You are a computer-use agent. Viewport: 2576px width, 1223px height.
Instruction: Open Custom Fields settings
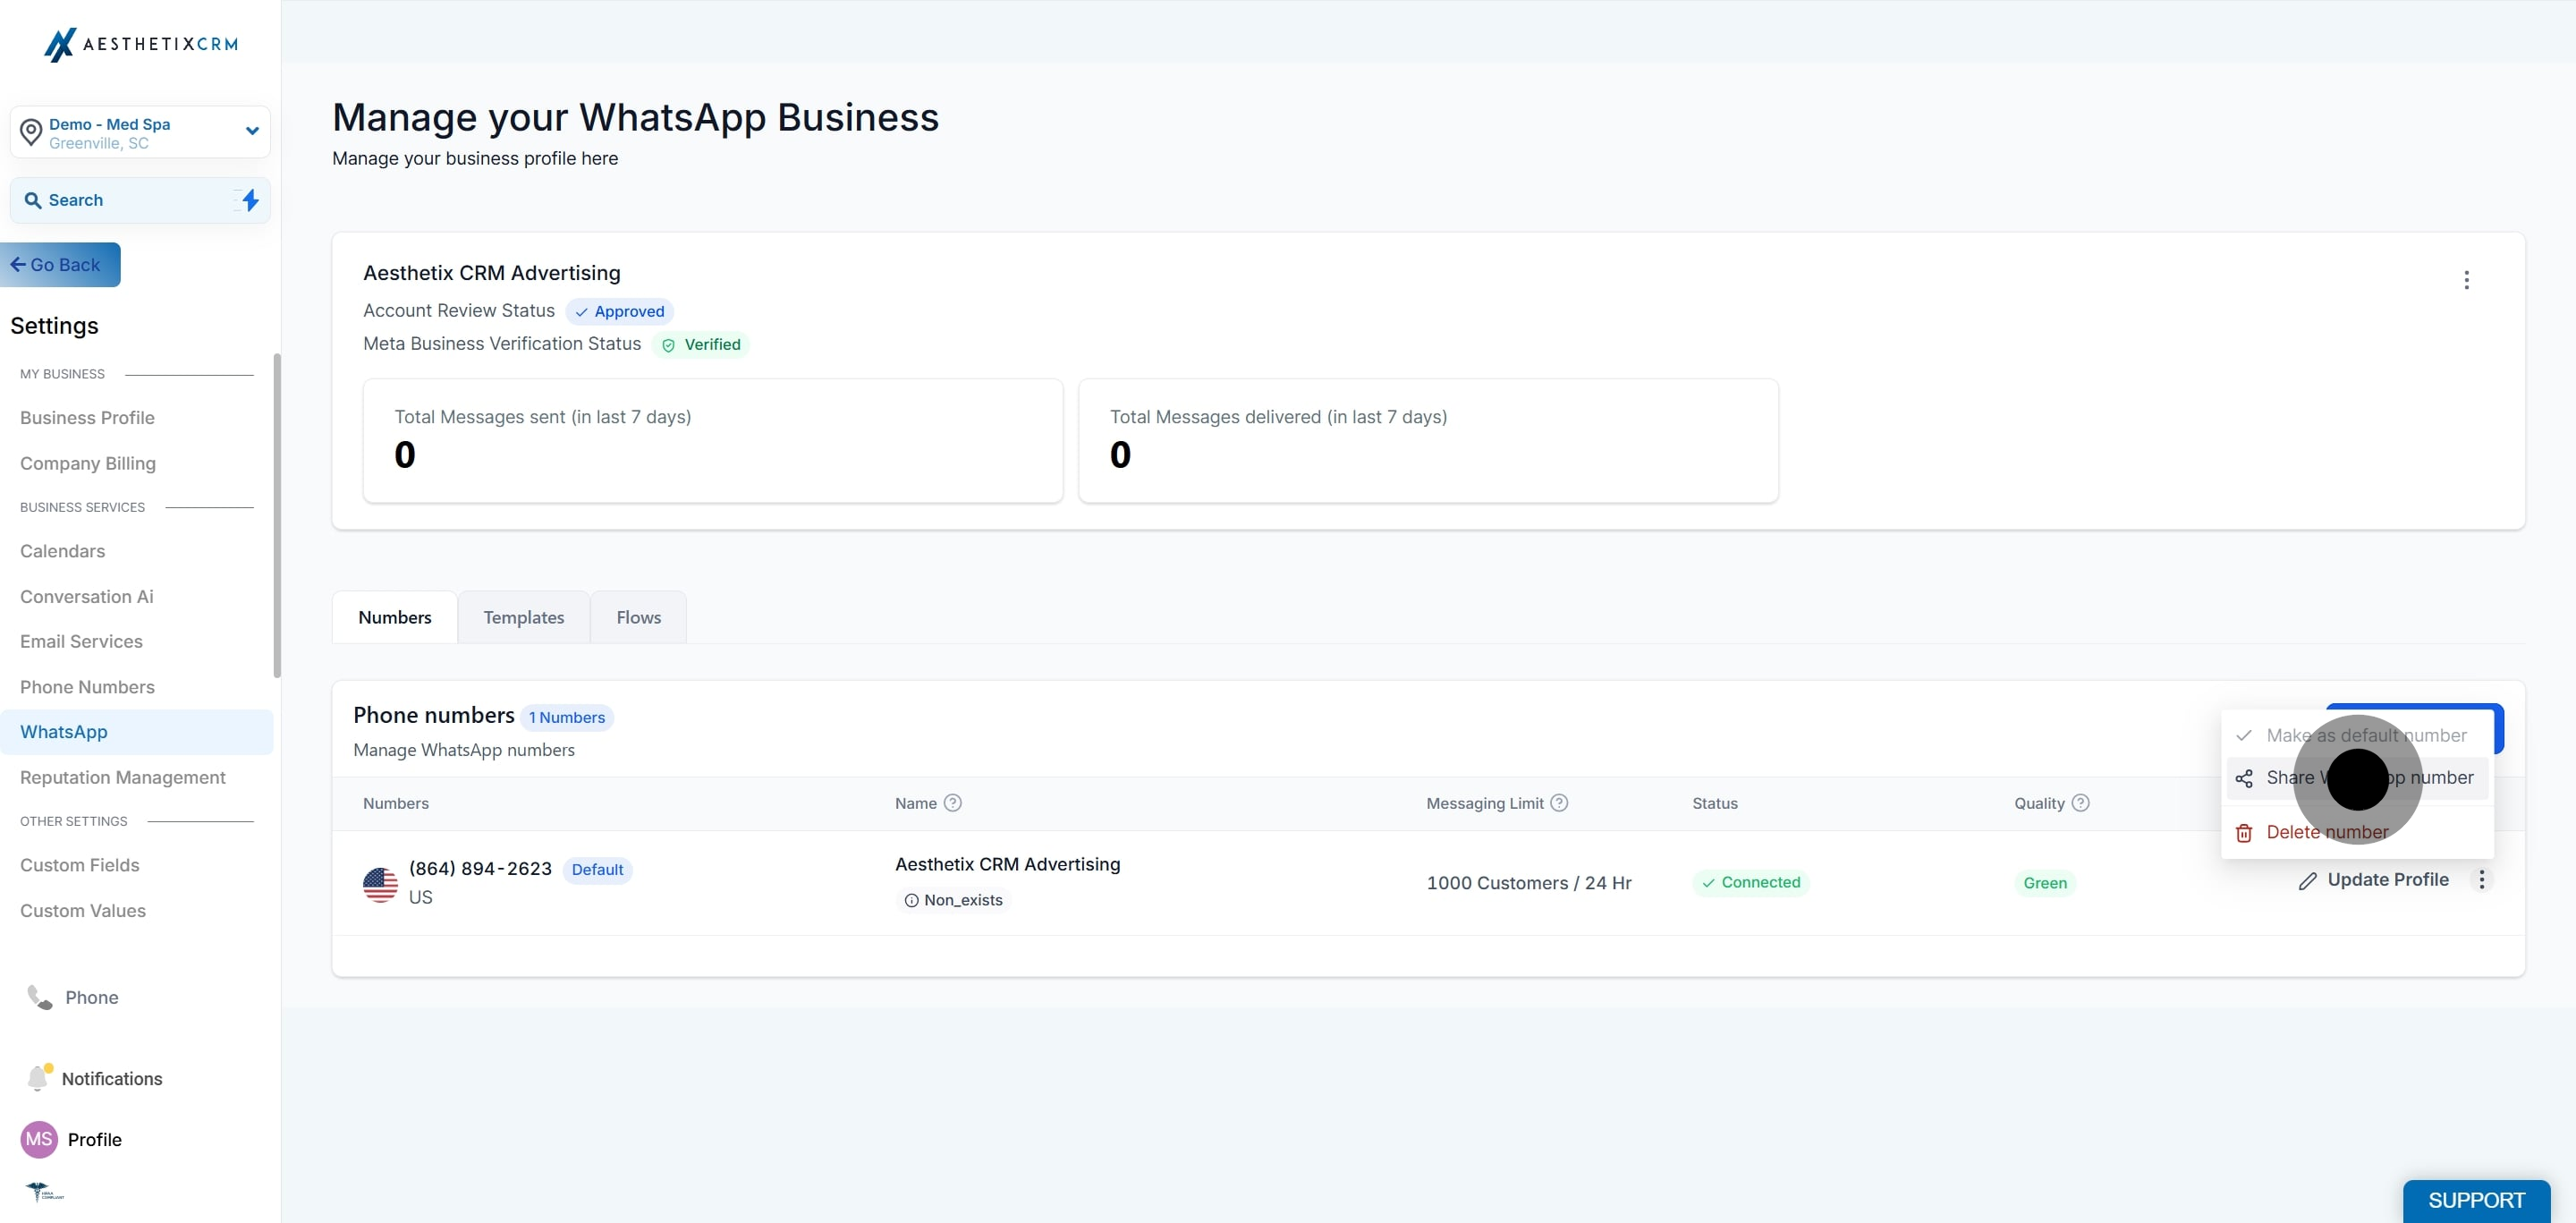coord(80,865)
